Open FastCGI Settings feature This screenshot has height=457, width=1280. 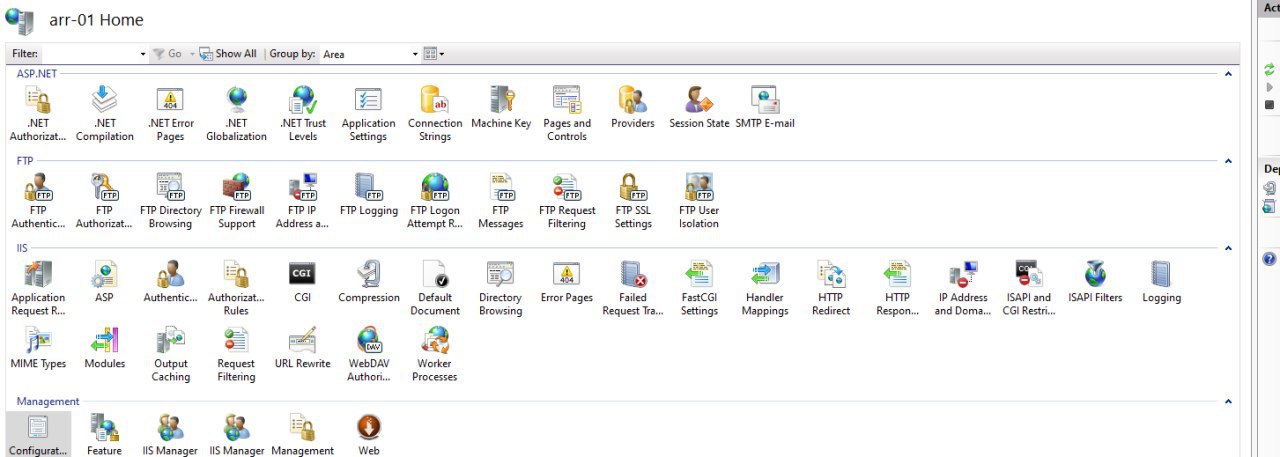[699, 288]
